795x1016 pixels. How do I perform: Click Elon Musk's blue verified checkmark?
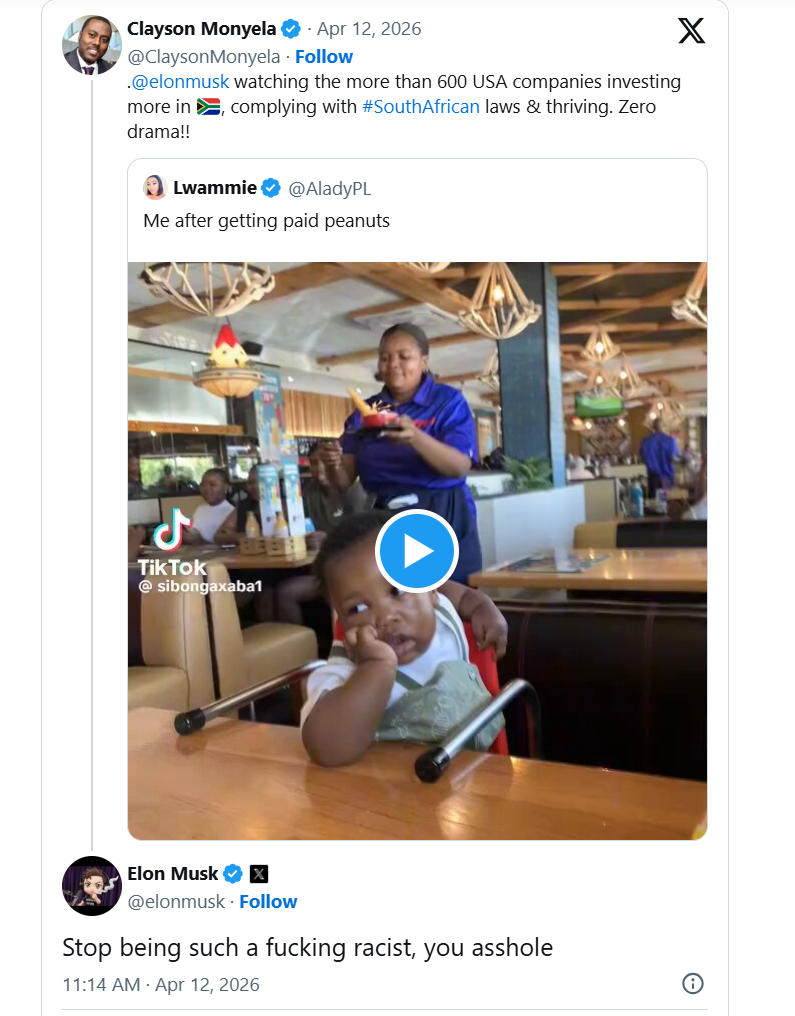[x=233, y=874]
